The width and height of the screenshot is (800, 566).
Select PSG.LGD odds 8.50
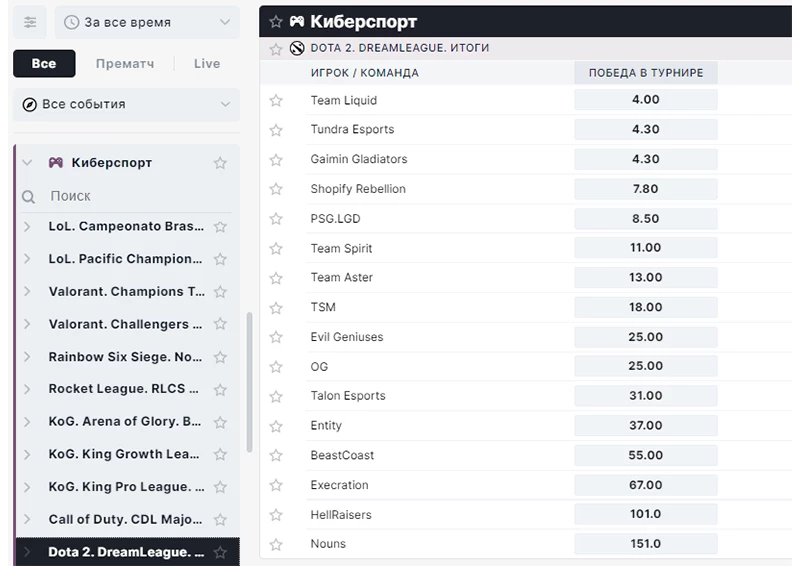(x=645, y=218)
